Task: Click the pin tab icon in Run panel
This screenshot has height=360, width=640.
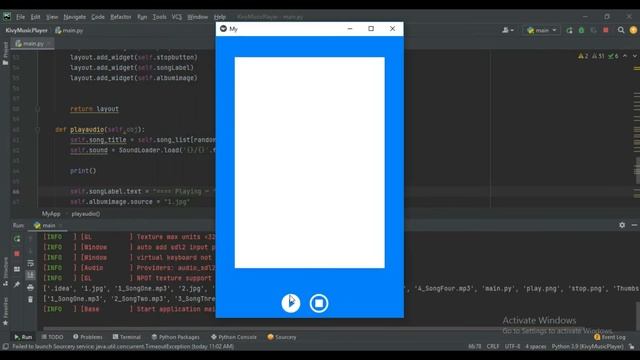Action: (17, 284)
